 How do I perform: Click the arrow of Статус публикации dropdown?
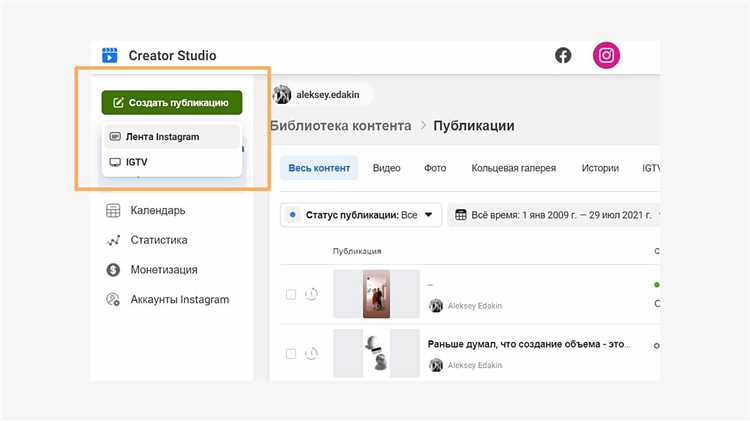429,215
